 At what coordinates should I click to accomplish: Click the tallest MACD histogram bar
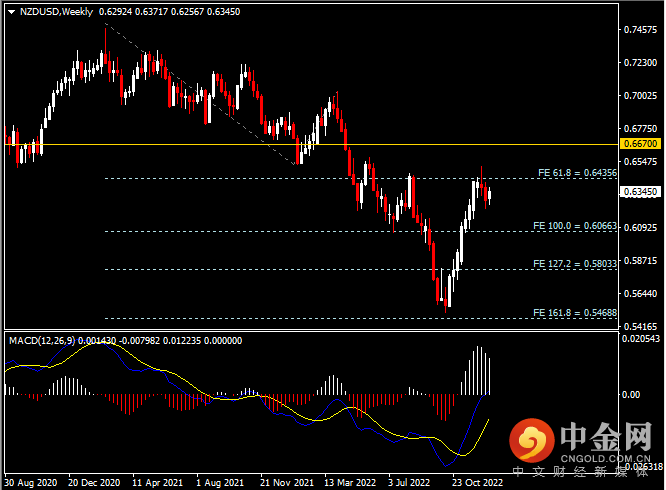(478, 370)
